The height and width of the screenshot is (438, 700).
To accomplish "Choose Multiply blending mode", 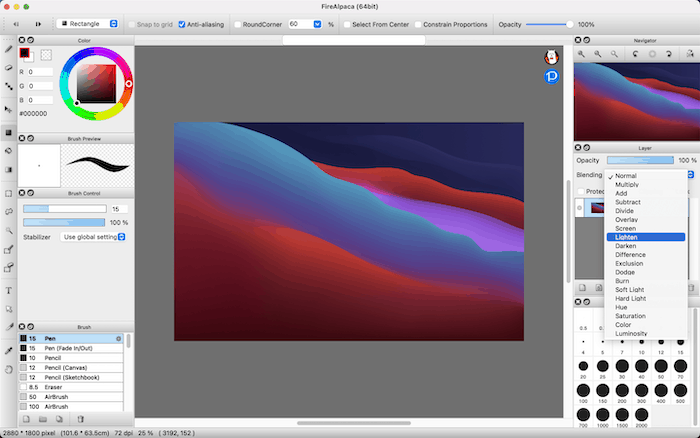I will pyautogui.click(x=627, y=185).
